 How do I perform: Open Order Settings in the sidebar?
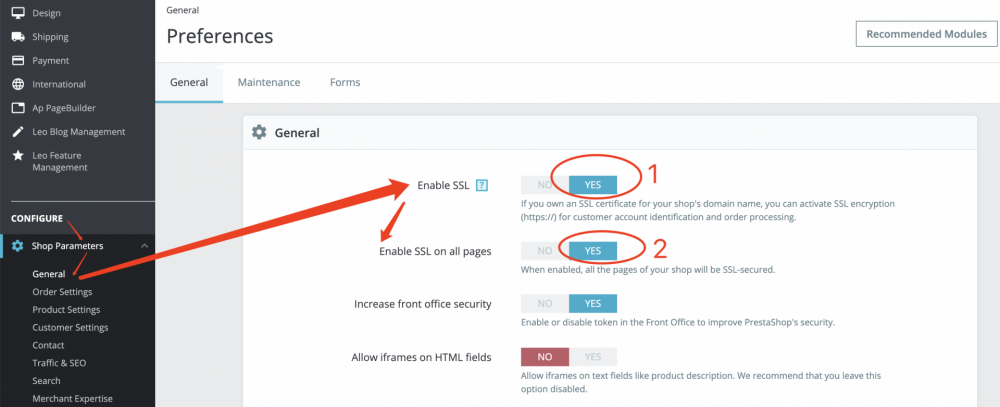point(62,292)
